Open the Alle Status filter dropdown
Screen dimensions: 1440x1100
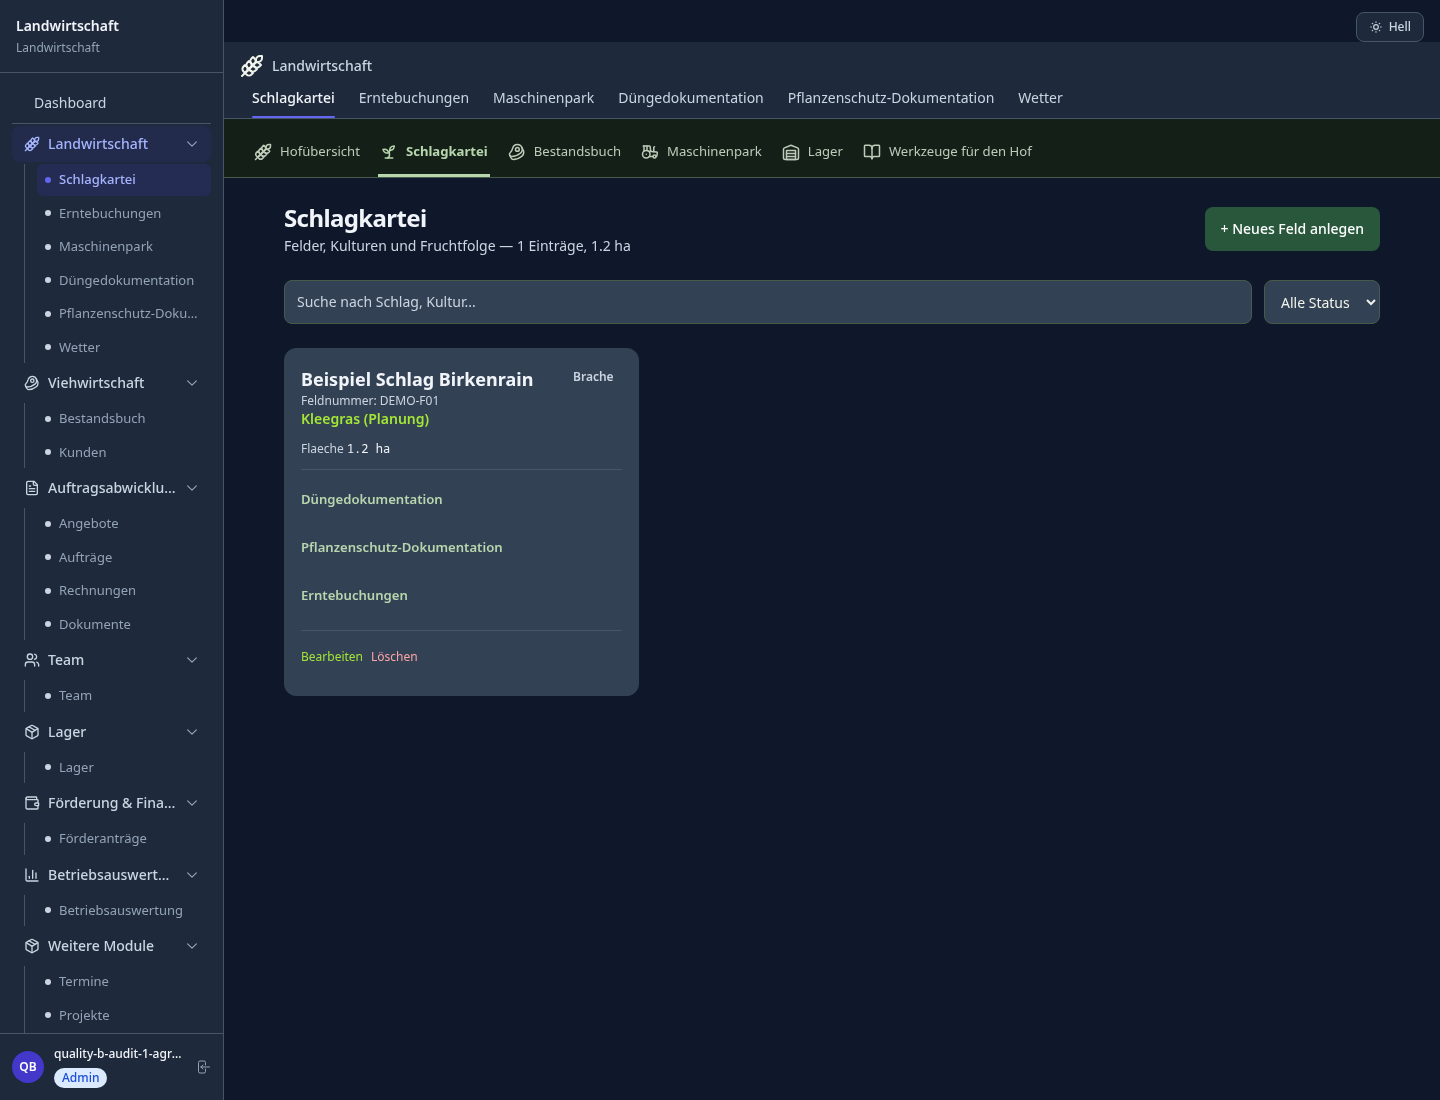[1322, 302]
